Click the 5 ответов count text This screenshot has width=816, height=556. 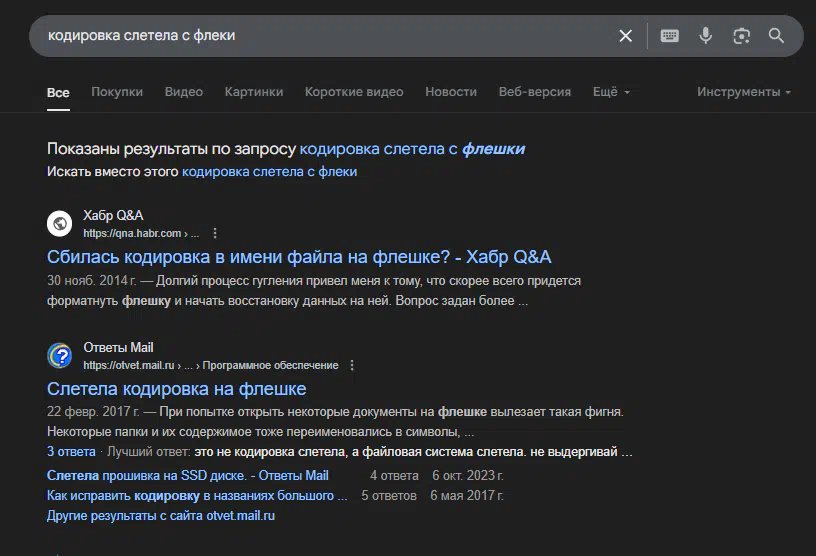389,496
